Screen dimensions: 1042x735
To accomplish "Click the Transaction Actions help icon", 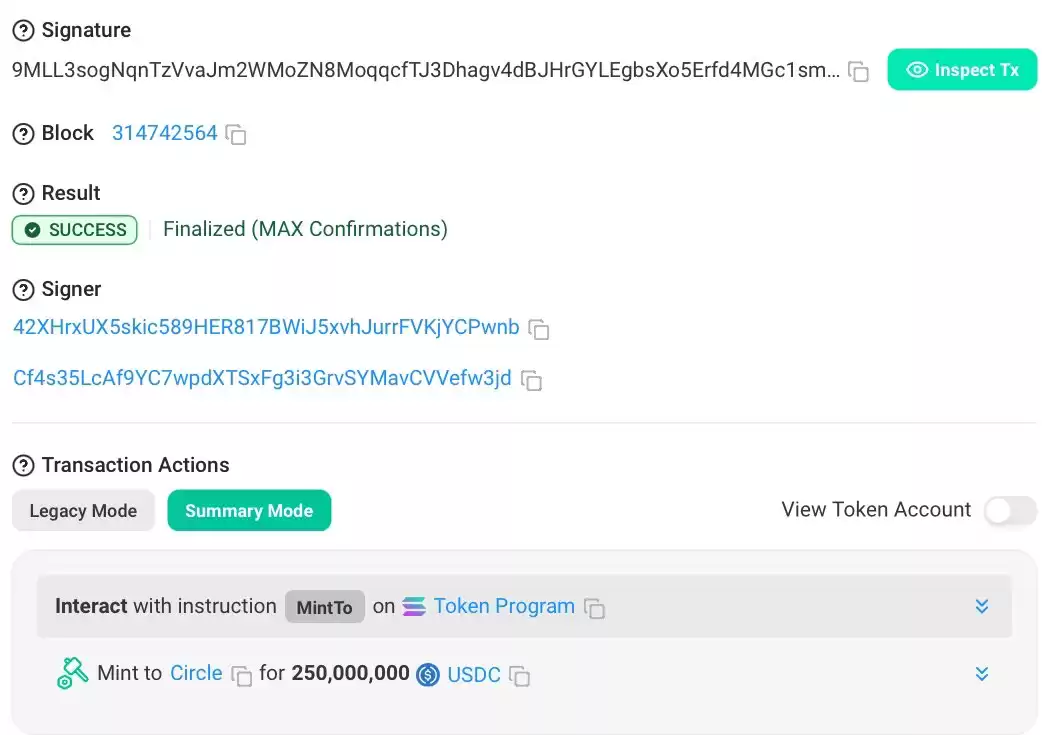I will 23,465.
